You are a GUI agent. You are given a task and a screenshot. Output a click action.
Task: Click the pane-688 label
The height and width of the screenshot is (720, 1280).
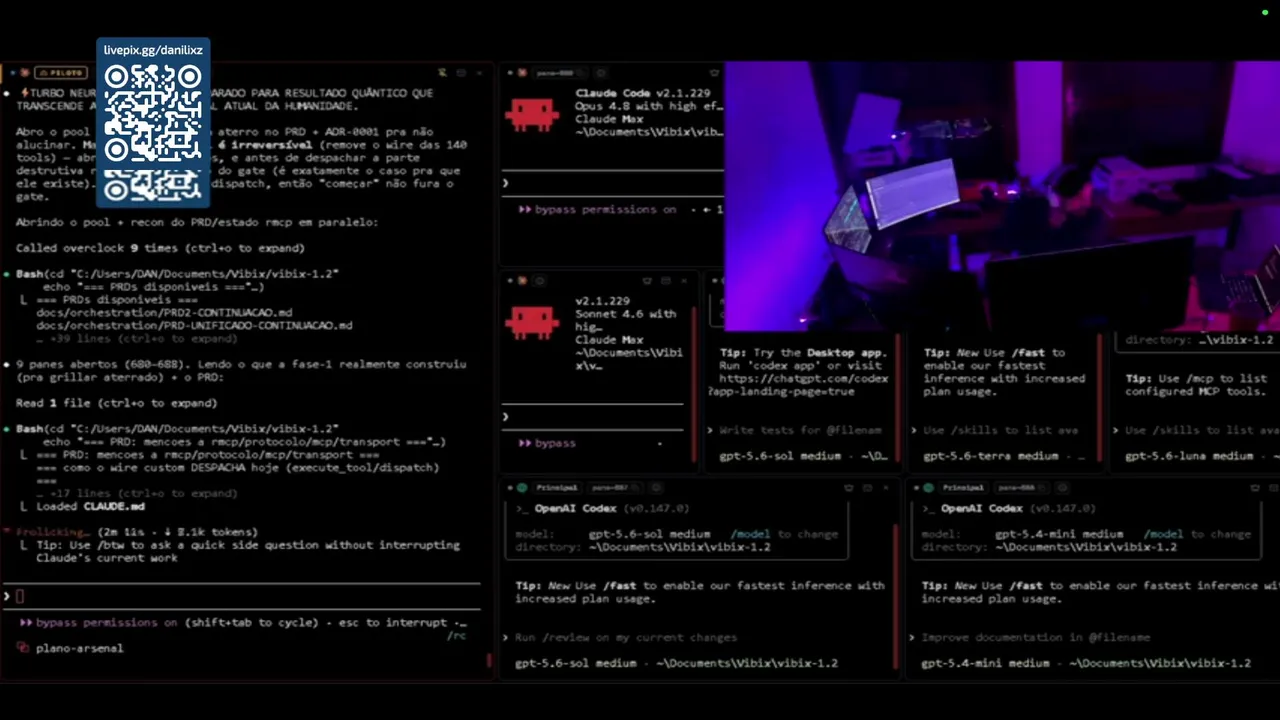pyautogui.click(x=1016, y=488)
